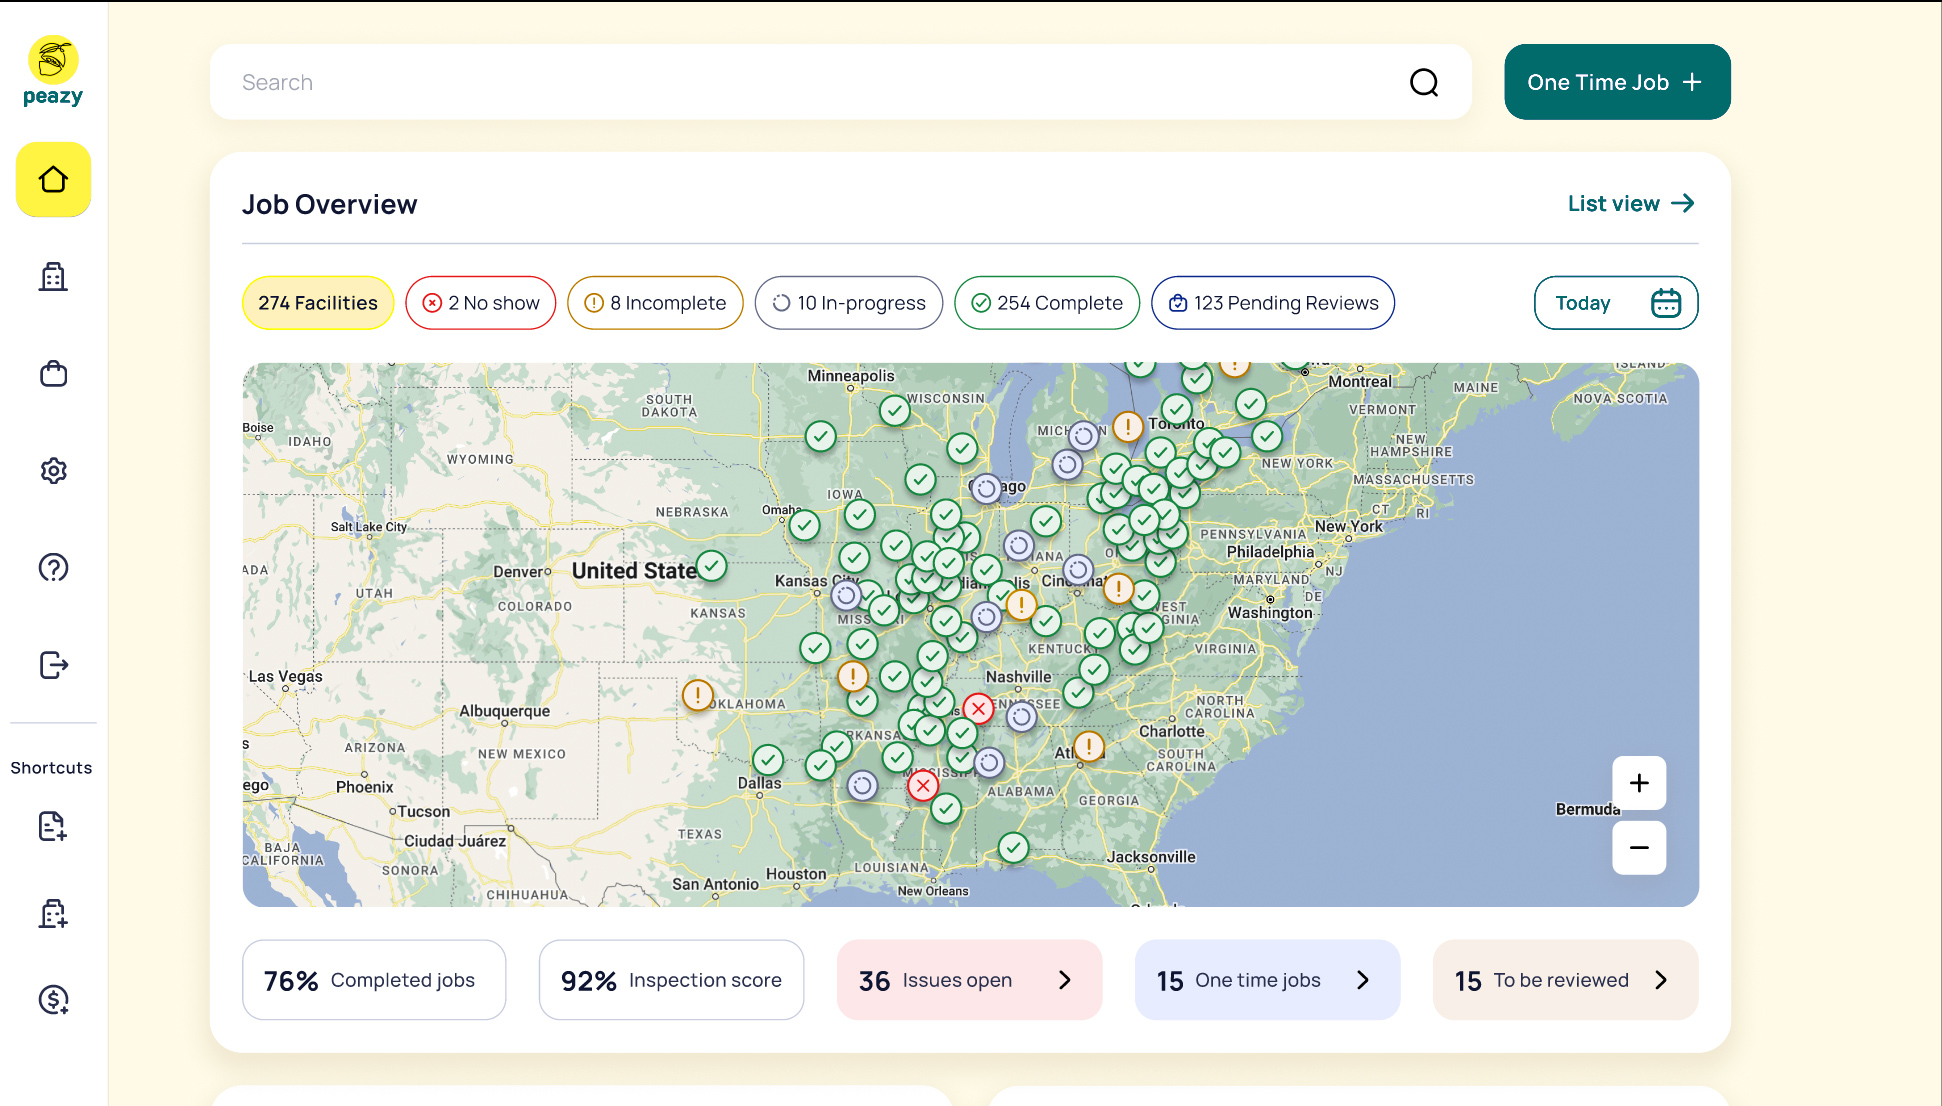Open the settings gear icon
The image size is (1942, 1106).
pyautogui.click(x=53, y=471)
